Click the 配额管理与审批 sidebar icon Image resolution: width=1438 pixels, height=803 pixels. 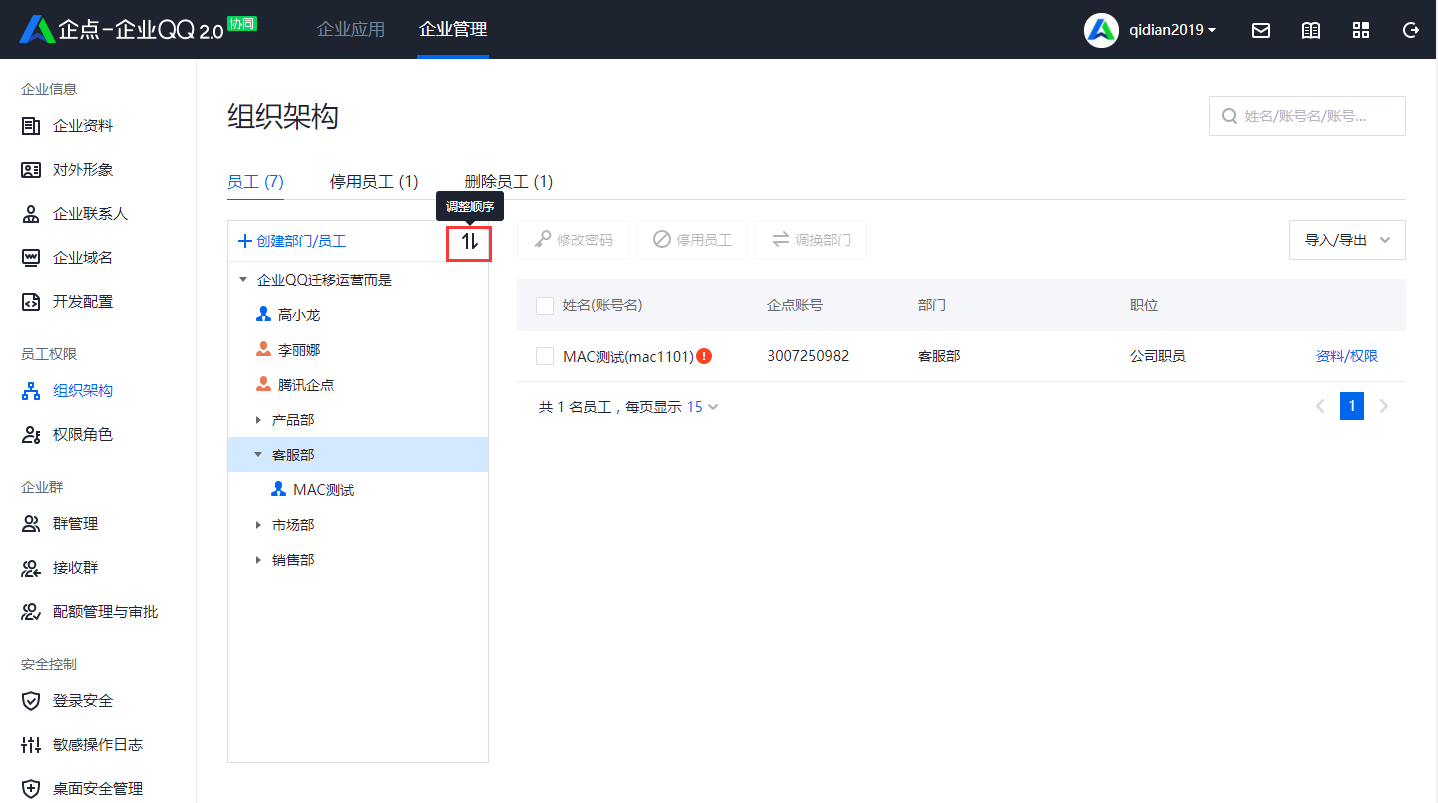(x=31, y=612)
